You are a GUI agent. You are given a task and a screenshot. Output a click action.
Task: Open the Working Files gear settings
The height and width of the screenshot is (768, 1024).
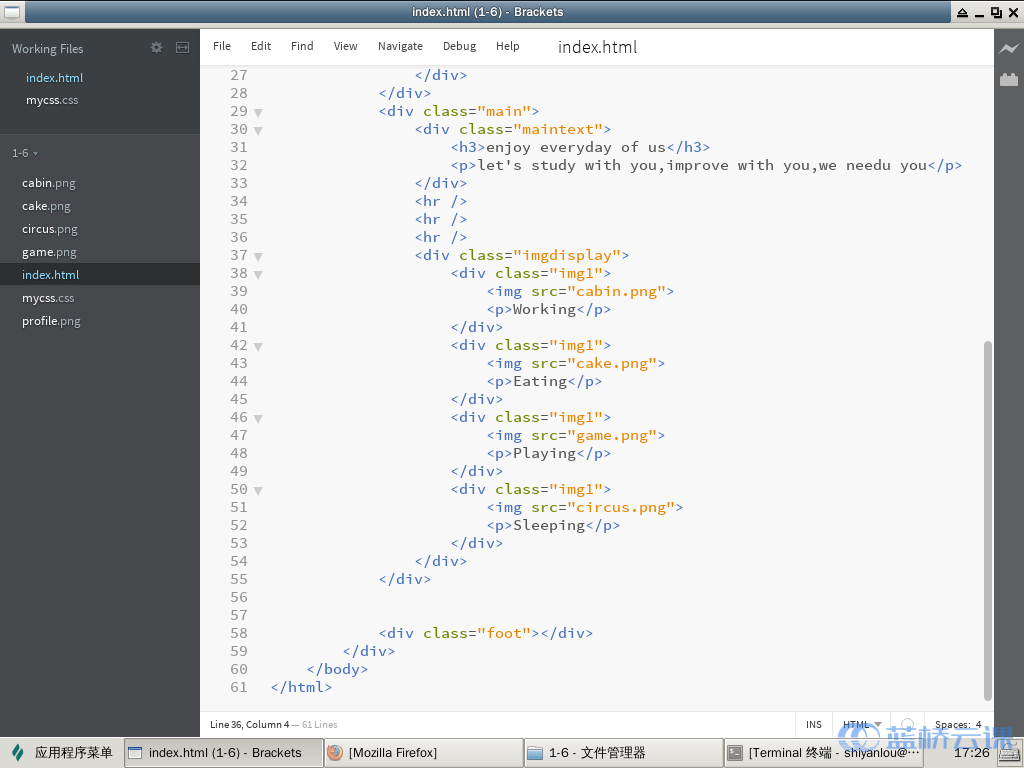156,47
